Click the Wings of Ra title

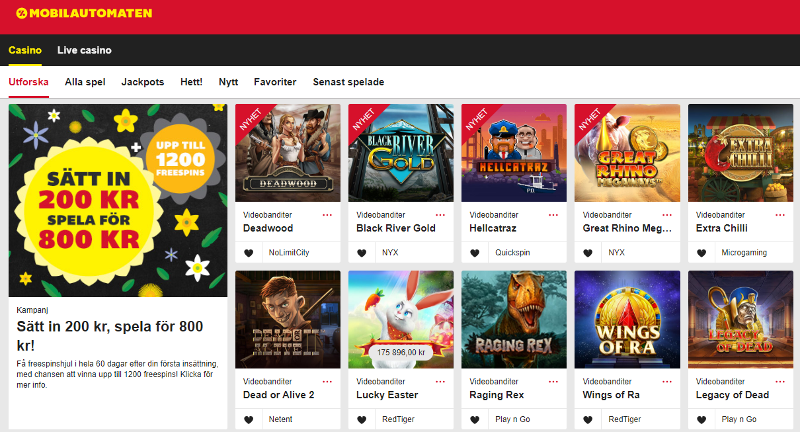pos(611,395)
